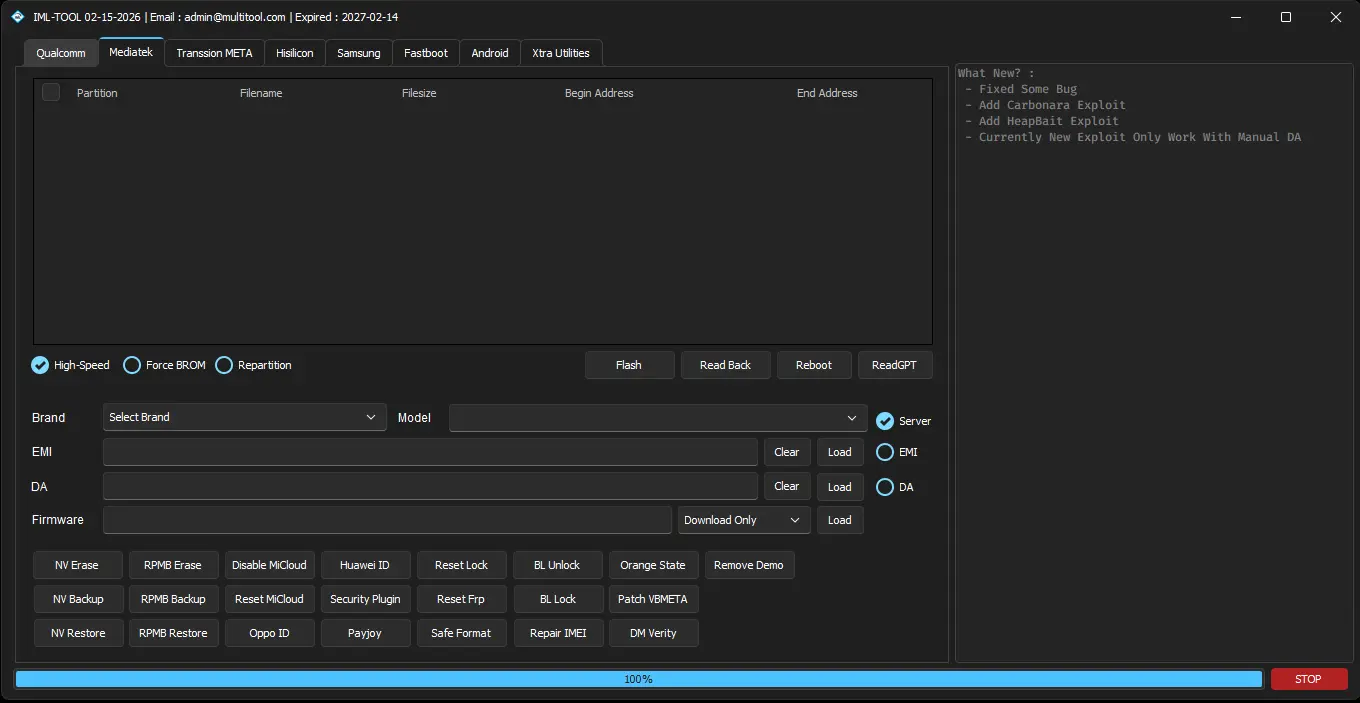Open the Select Brand dropdown
The height and width of the screenshot is (703, 1360).
(x=244, y=417)
